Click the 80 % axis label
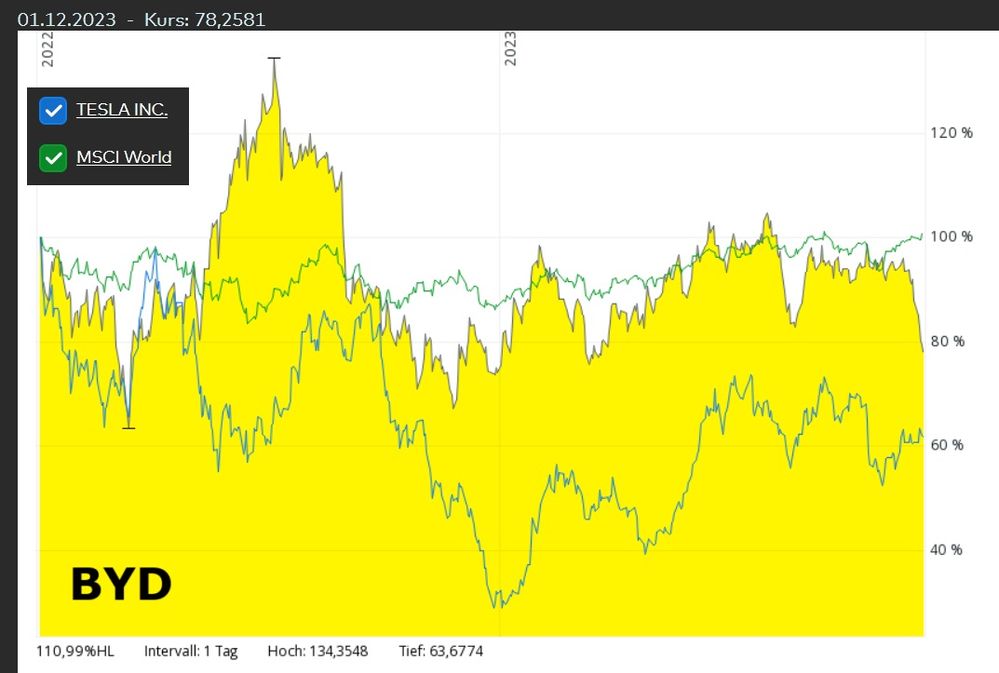 (x=947, y=341)
